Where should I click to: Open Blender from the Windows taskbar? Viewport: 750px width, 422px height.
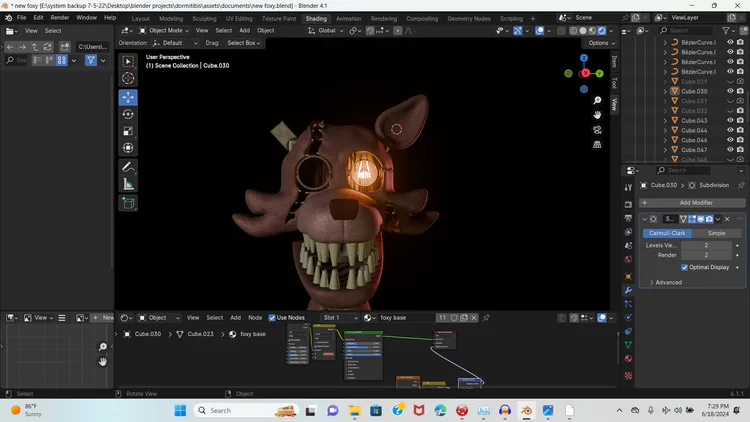click(x=526, y=411)
